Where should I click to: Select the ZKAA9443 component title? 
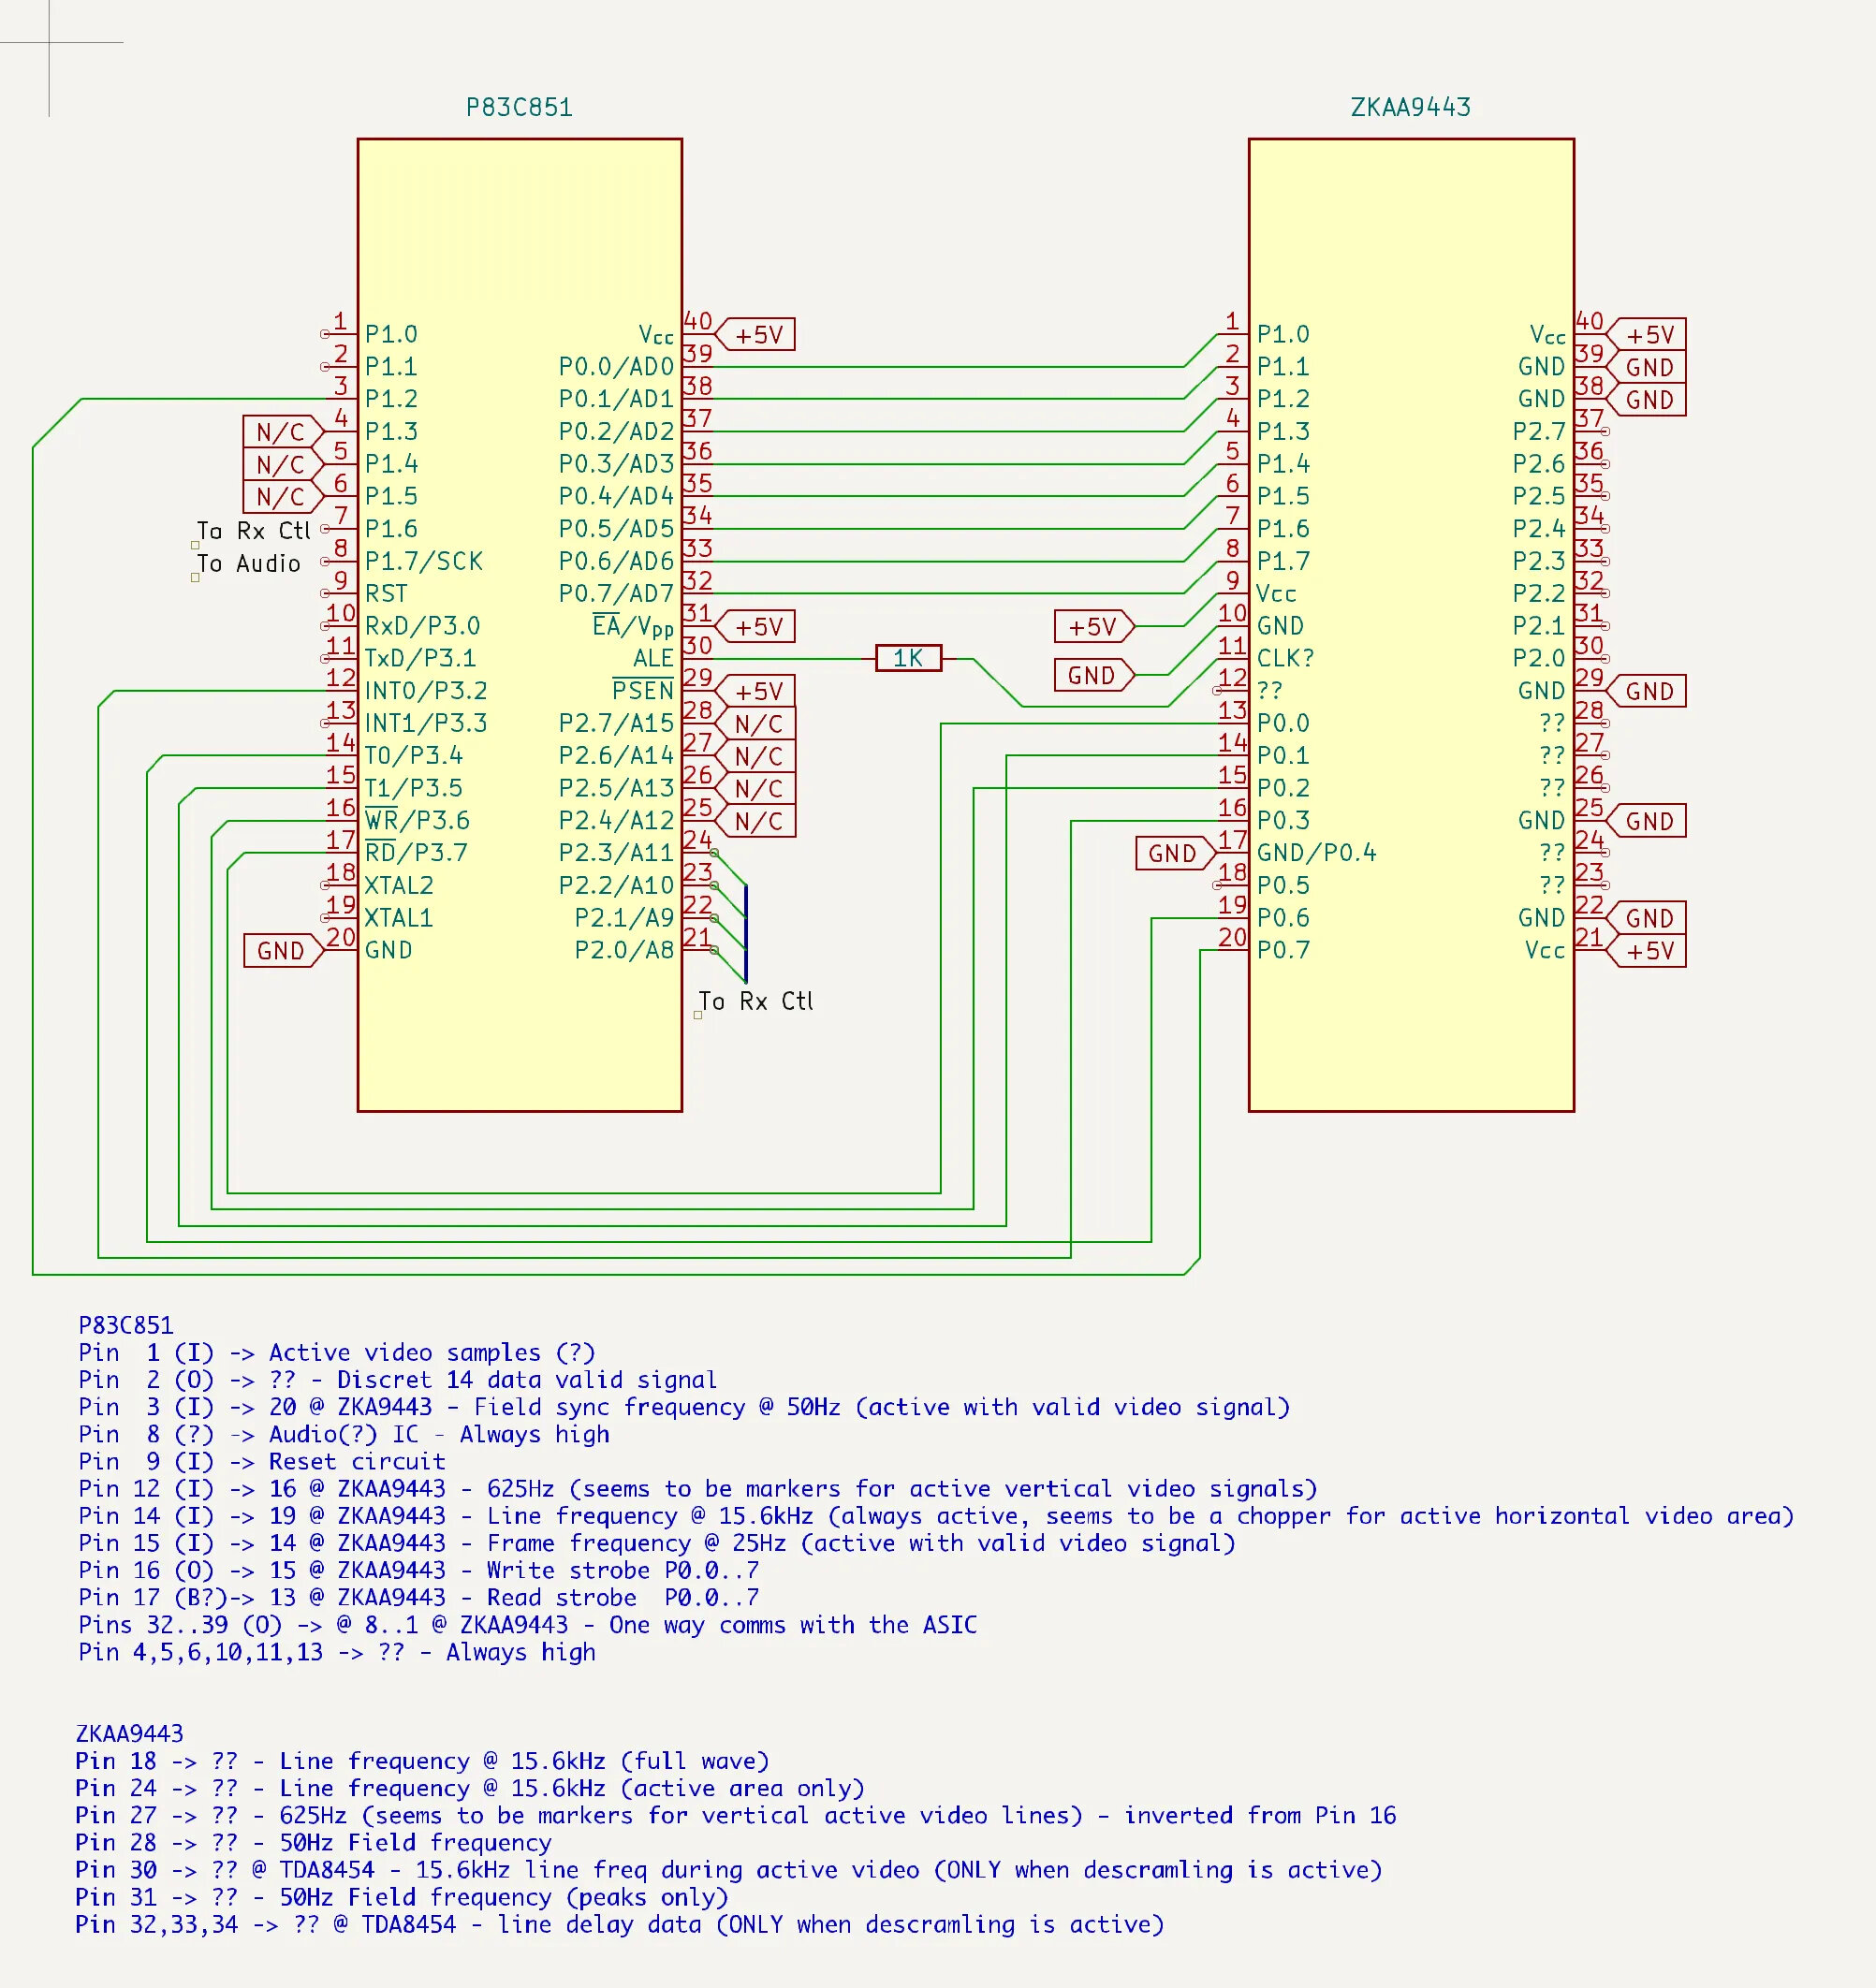pyautogui.click(x=1410, y=107)
